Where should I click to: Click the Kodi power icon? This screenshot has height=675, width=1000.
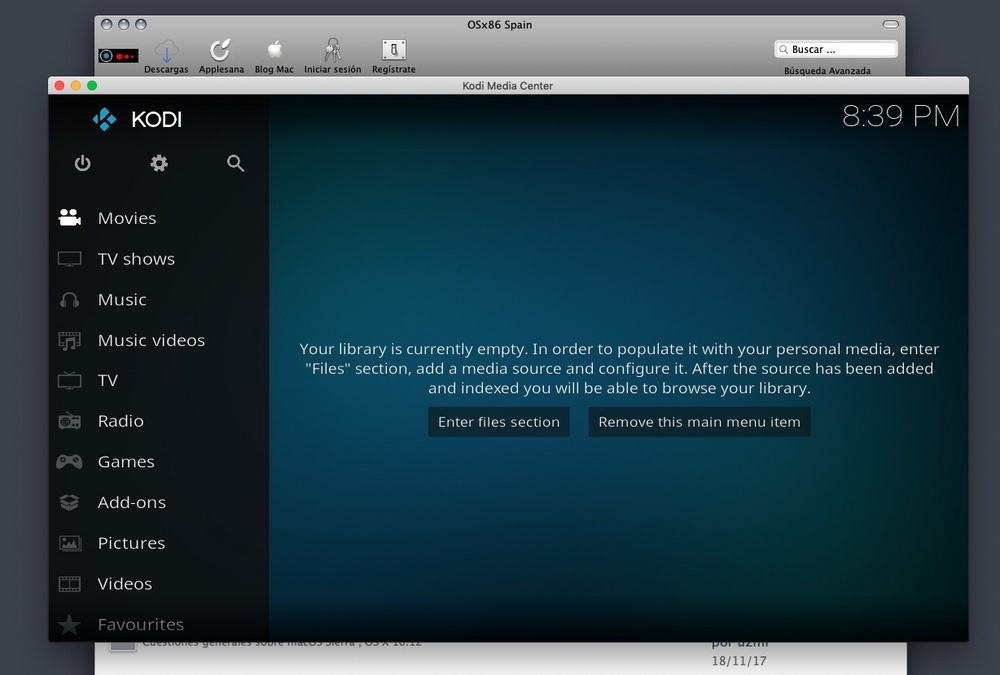click(x=82, y=164)
